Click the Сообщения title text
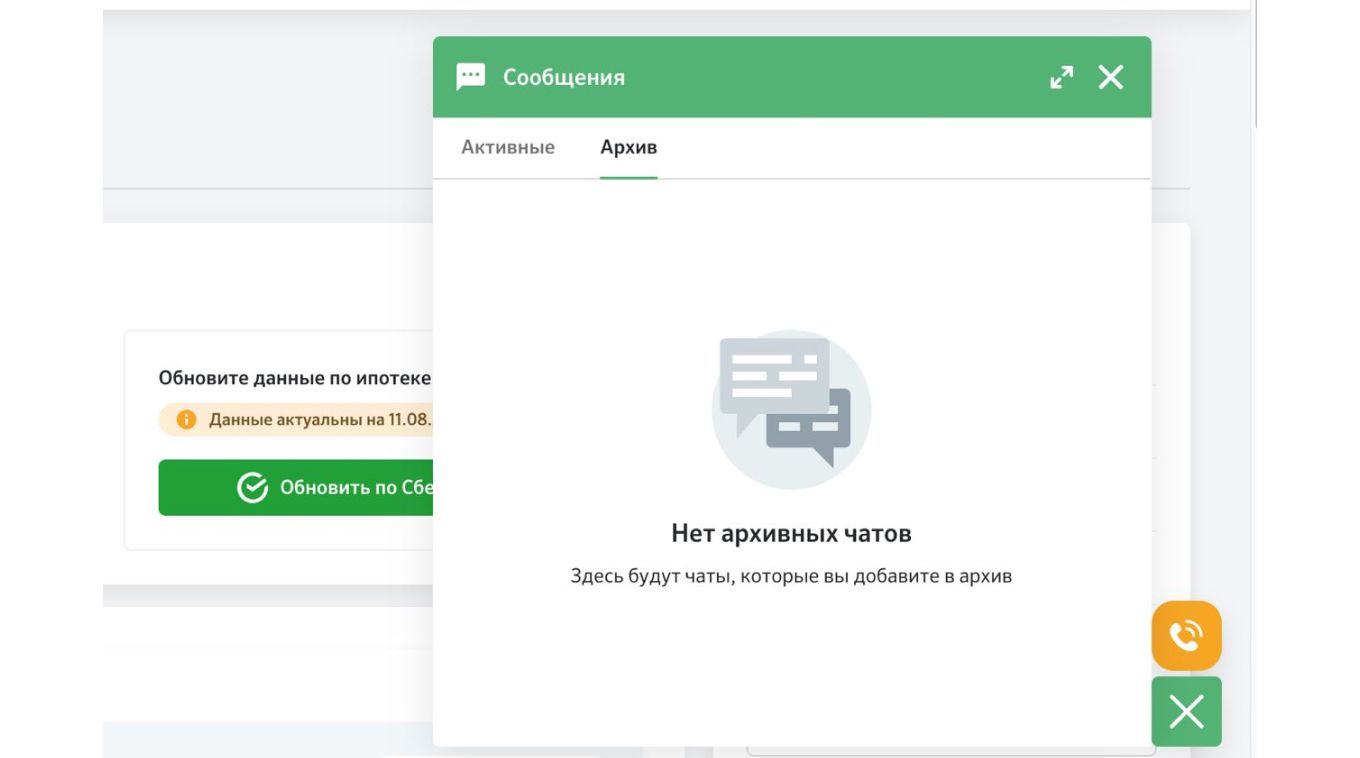The image size is (1360, 758). point(563,77)
